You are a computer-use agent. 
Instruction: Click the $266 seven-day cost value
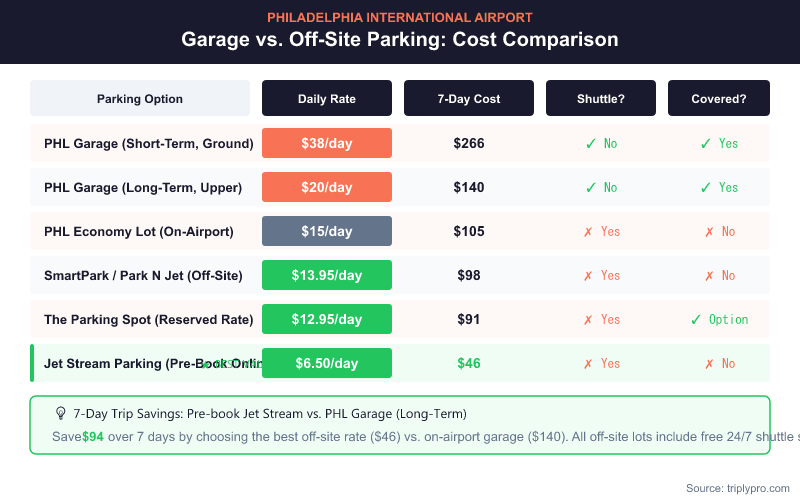point(469,144)
